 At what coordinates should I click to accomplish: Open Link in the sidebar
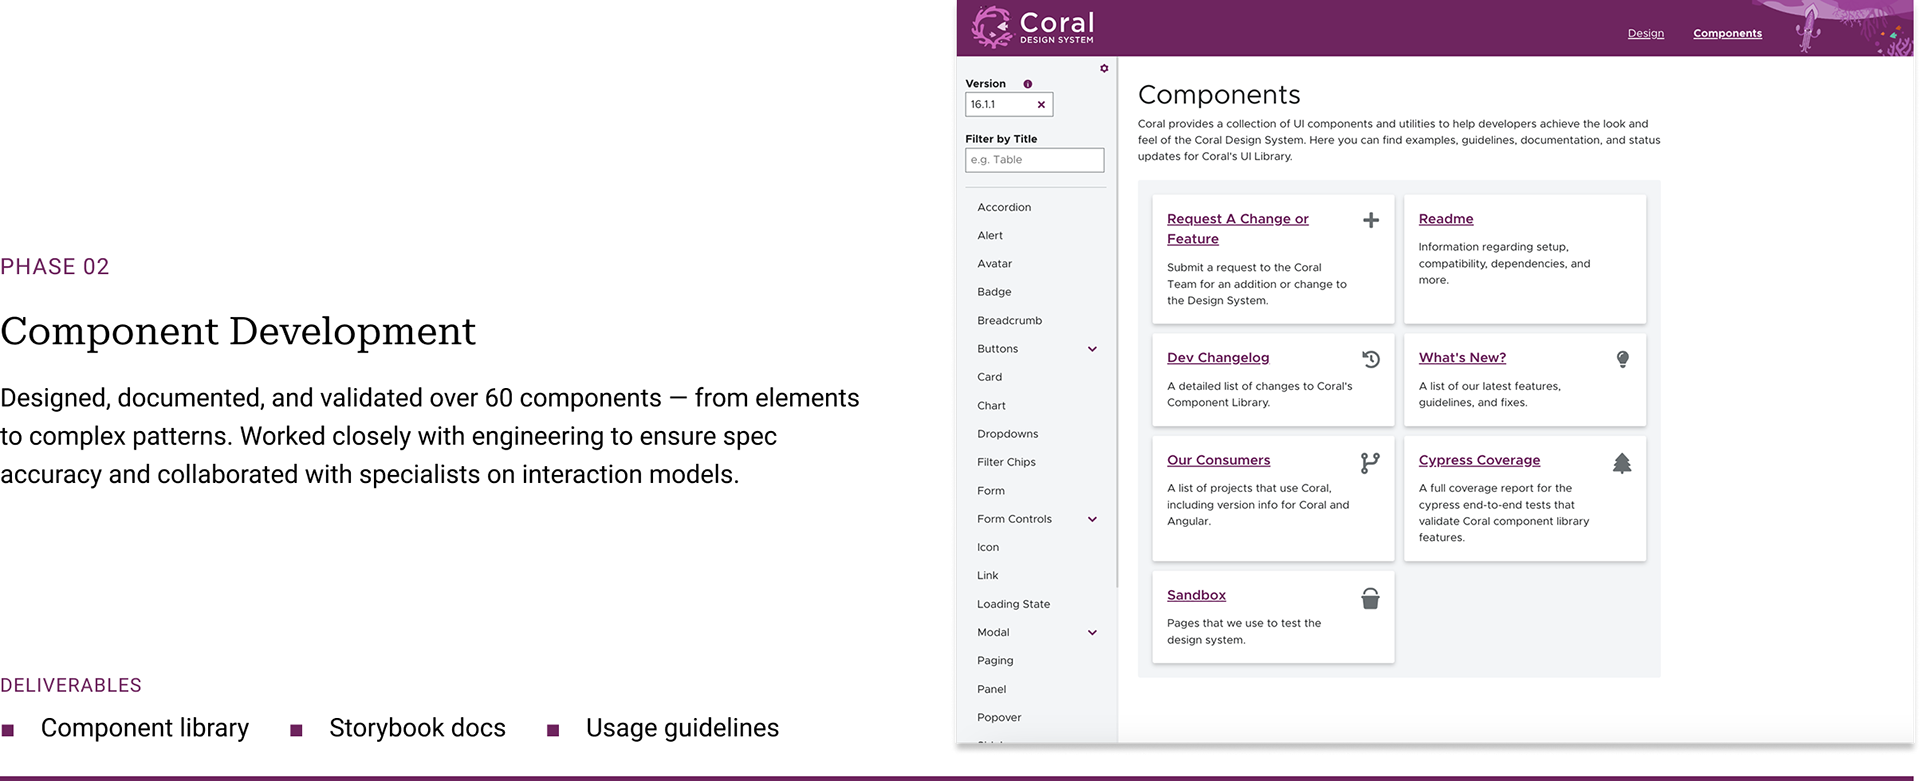(x=988, y=575)
